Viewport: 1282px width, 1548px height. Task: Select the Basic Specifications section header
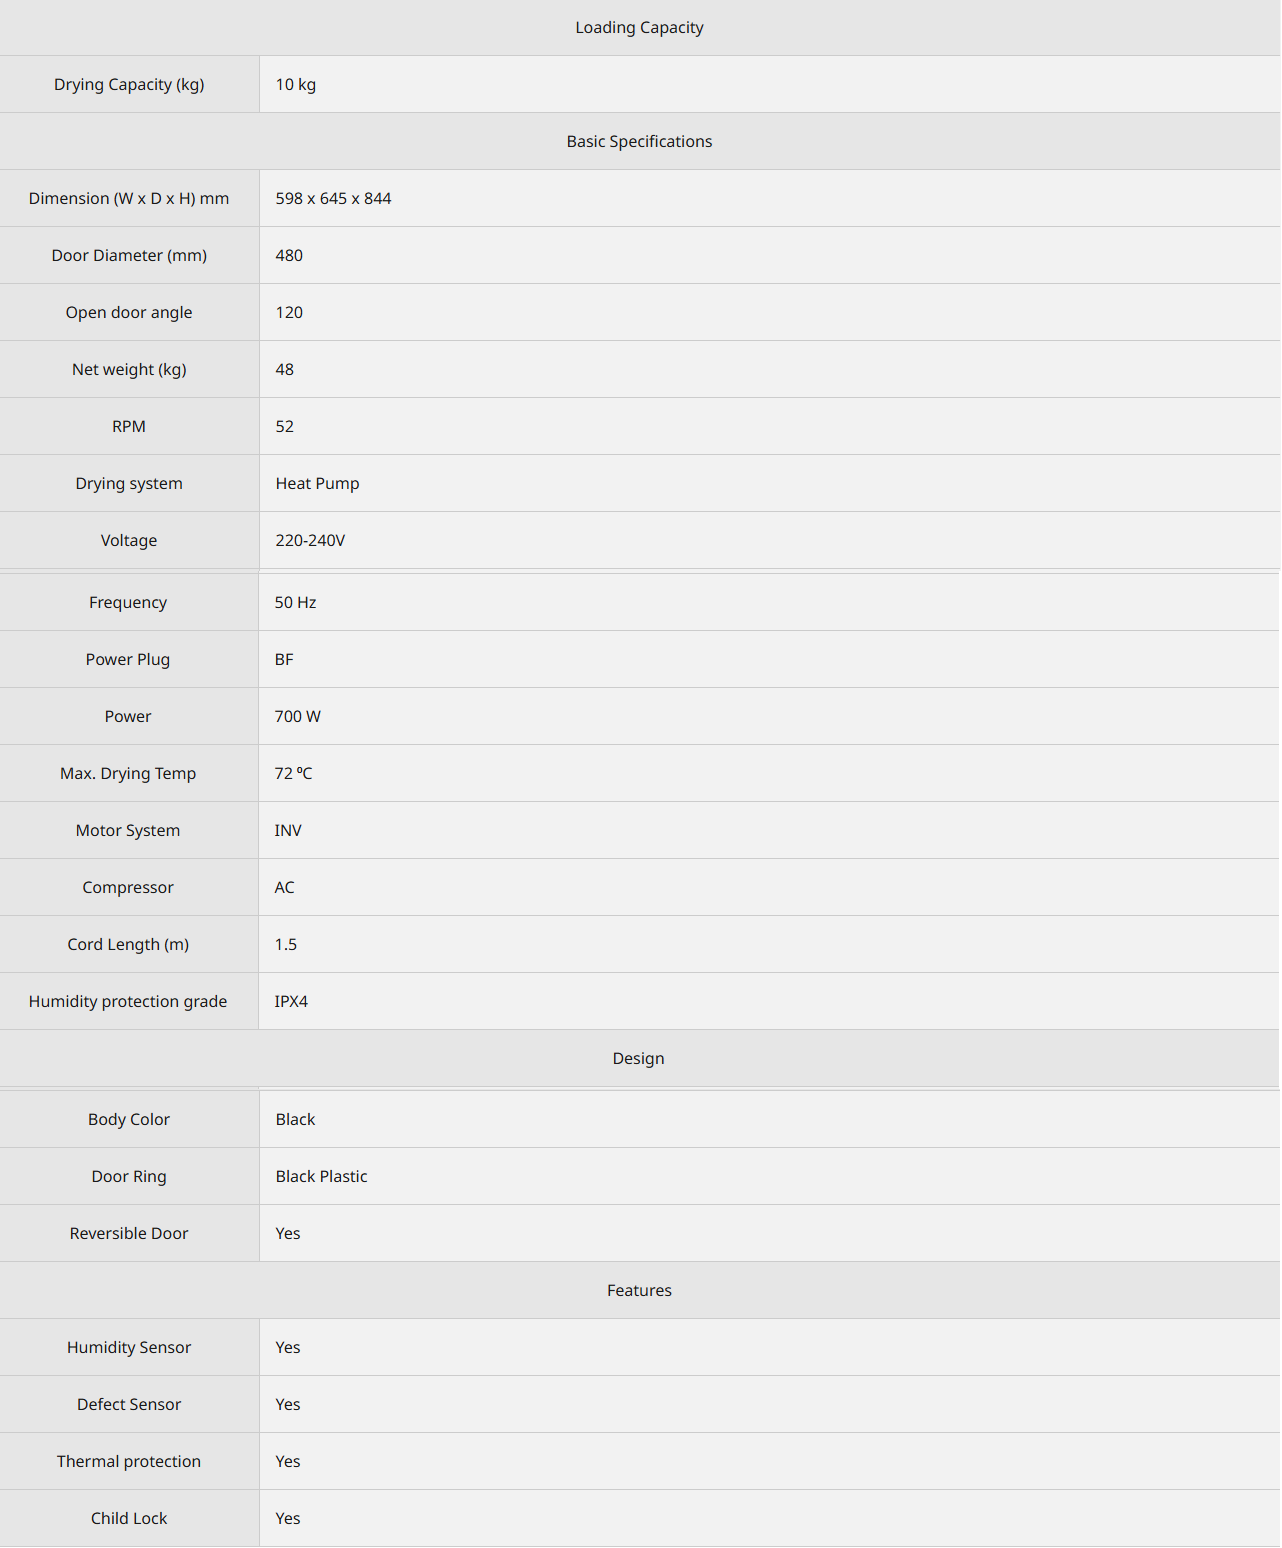[x=639, y=141]
